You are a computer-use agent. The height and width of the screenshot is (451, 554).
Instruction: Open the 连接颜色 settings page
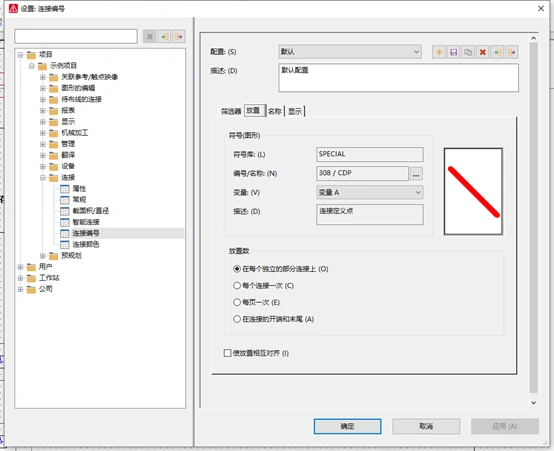(86, 244)
